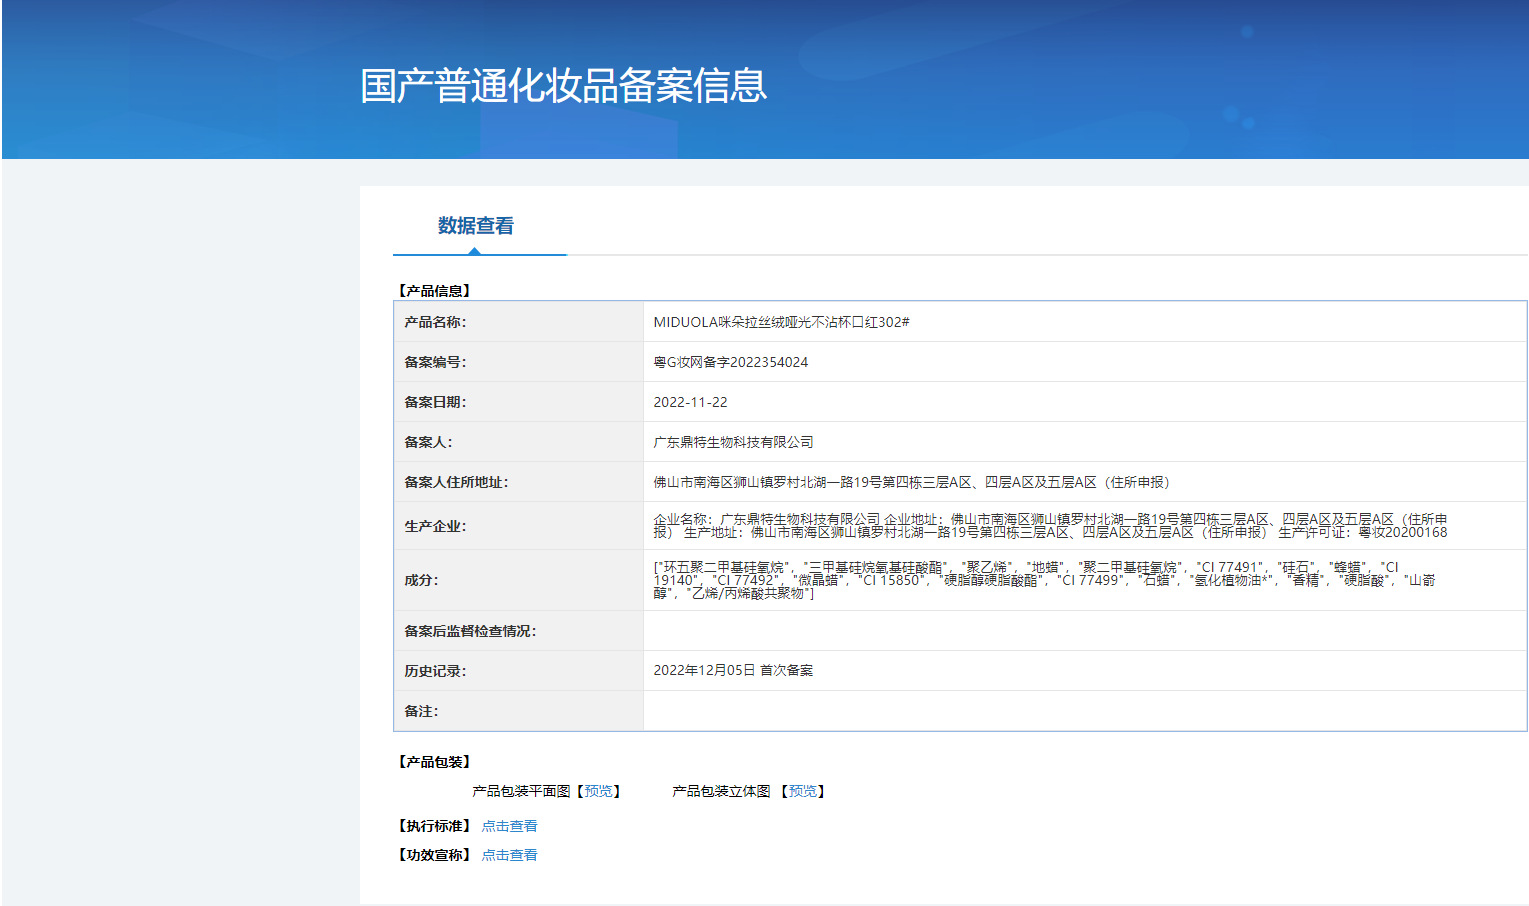Select the 成分 ingredients list text
The height and width of the screenshot is (906, 1529).
[1044, 580]
